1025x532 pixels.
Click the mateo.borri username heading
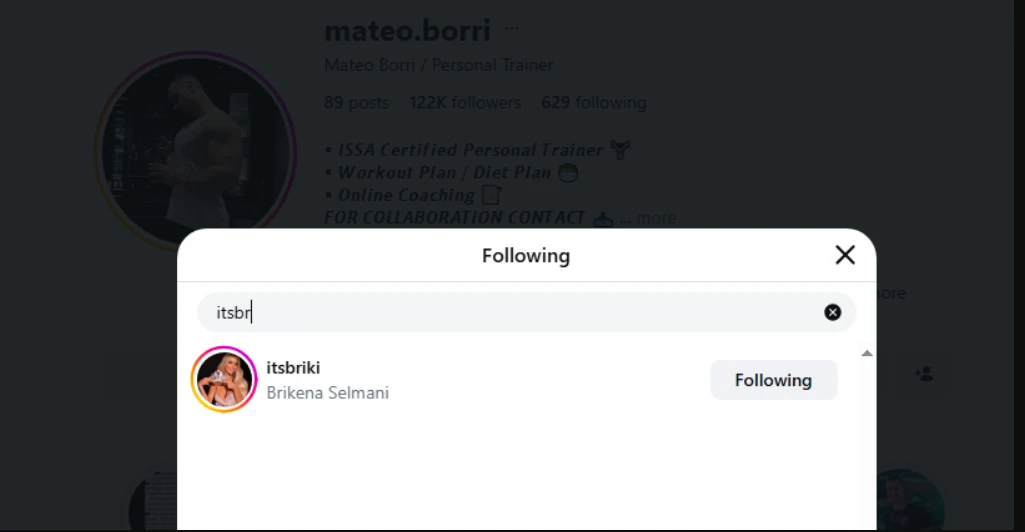[x=407, y=30]
